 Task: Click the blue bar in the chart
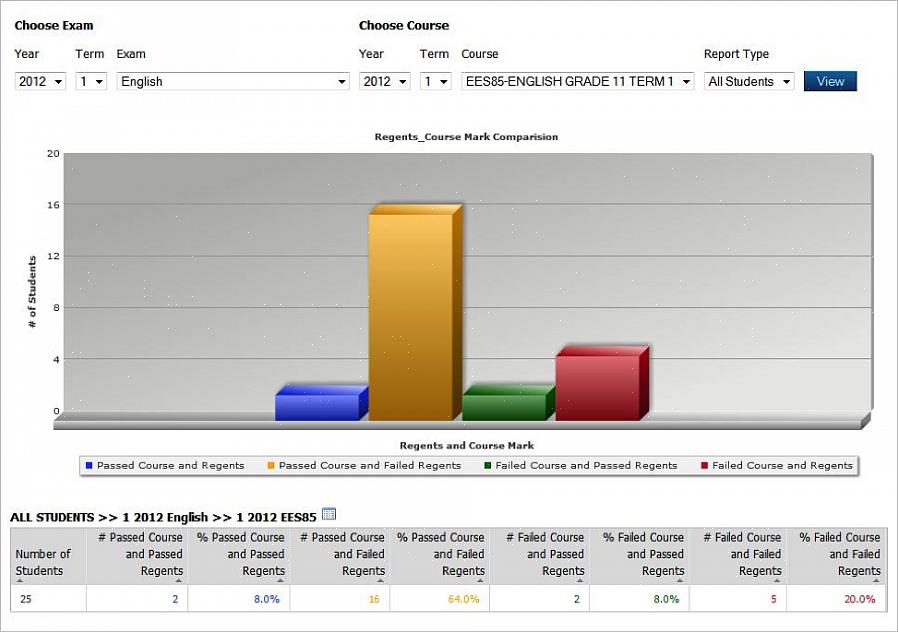[x=316, y=406]
